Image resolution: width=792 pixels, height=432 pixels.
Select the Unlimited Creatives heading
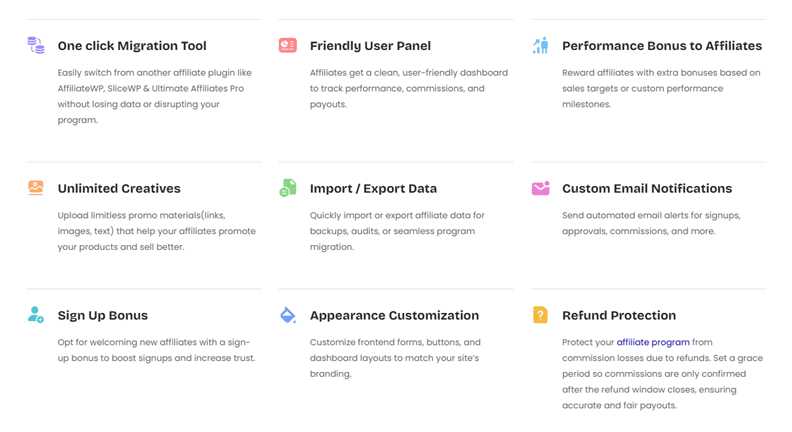(x=119, y=188)
